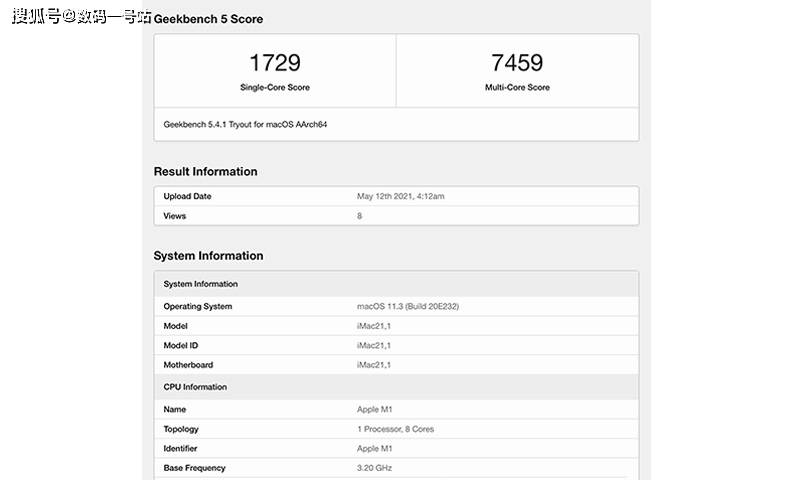Click the 7459 multi-core score number
The width and height of the screenshot is (790, 480).
point(517,63)
